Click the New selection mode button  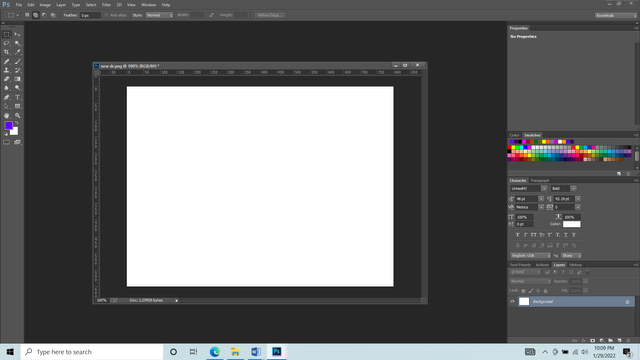pyautogui.click(x=27, y=15)
